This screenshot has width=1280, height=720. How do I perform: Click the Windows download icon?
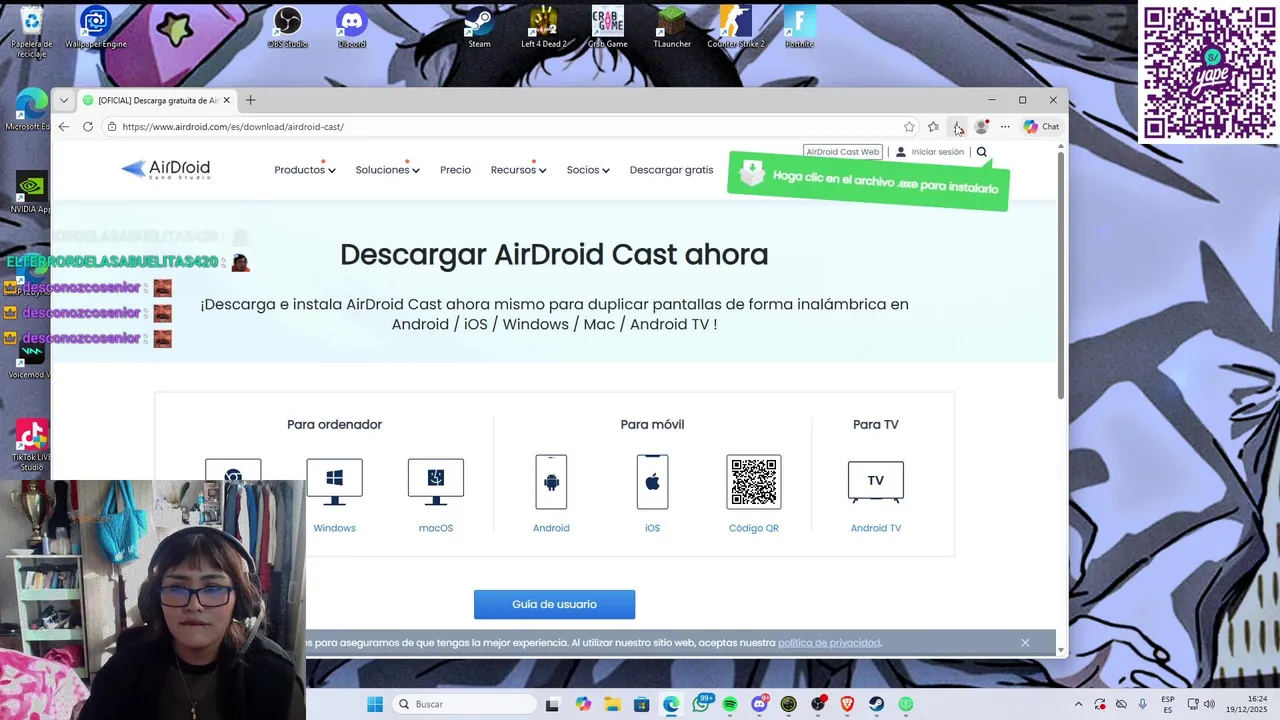334,482
